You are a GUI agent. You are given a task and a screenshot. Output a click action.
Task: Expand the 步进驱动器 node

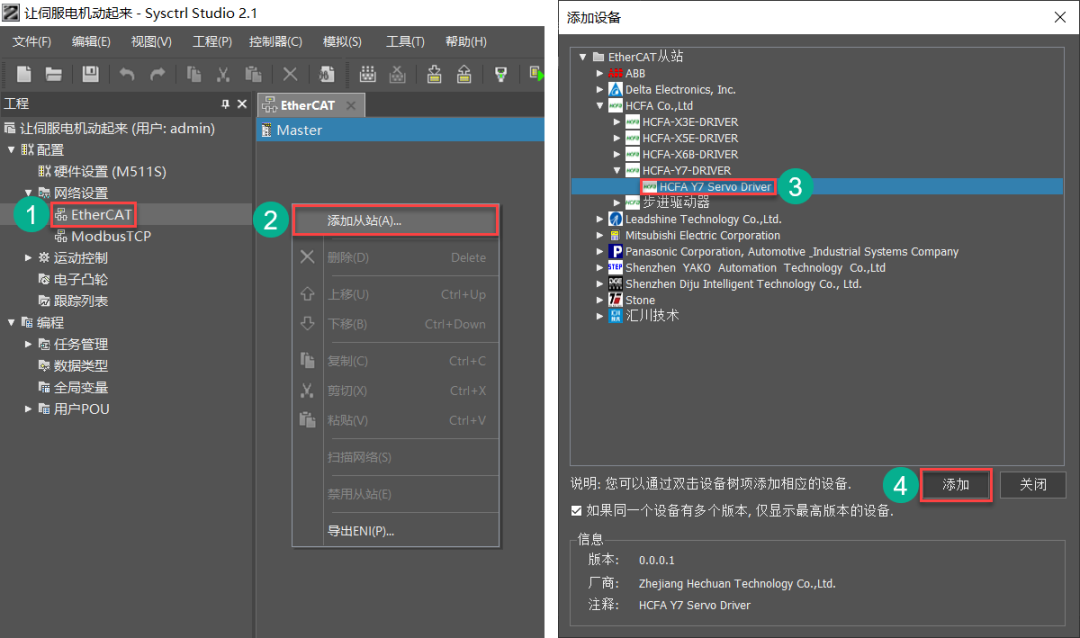[x=617, y=203]
